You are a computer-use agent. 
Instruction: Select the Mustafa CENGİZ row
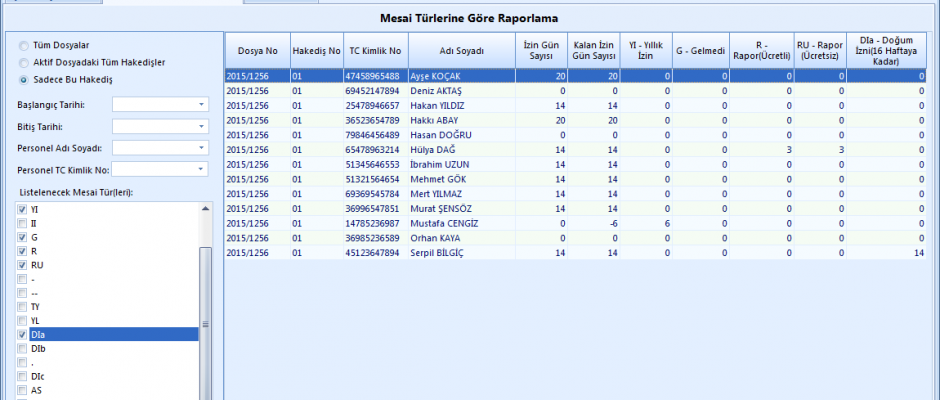point(440,223)
